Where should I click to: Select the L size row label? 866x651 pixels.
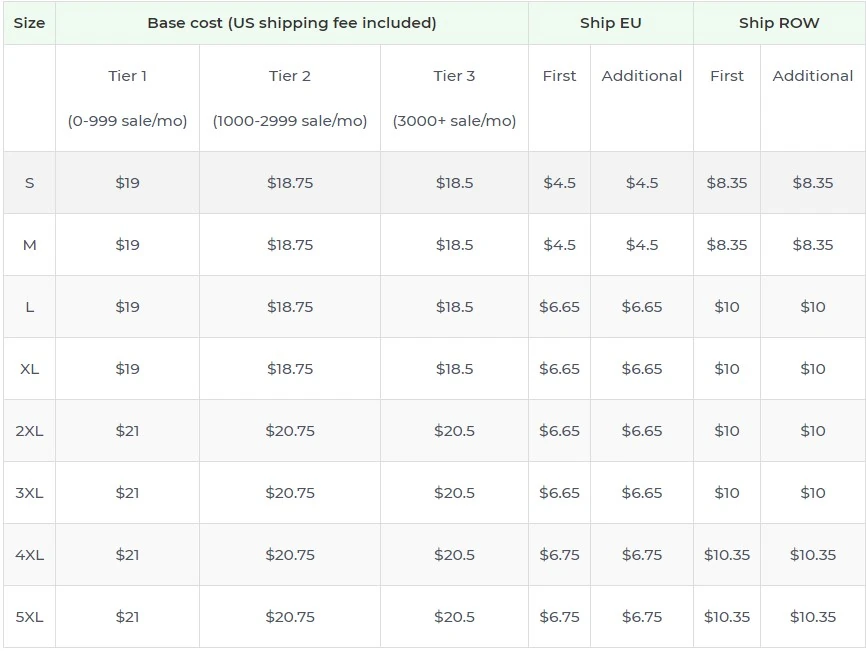[29, 306]
